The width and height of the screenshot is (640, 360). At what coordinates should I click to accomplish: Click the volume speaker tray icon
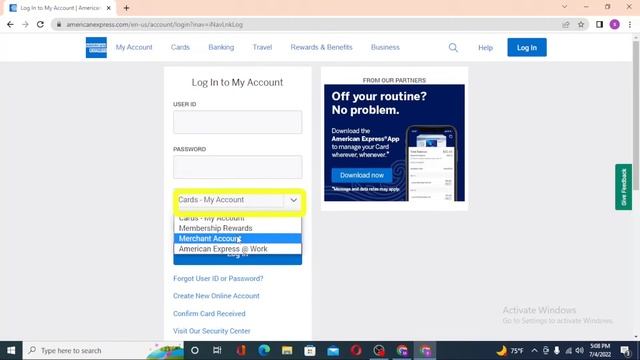pos(579,351)
